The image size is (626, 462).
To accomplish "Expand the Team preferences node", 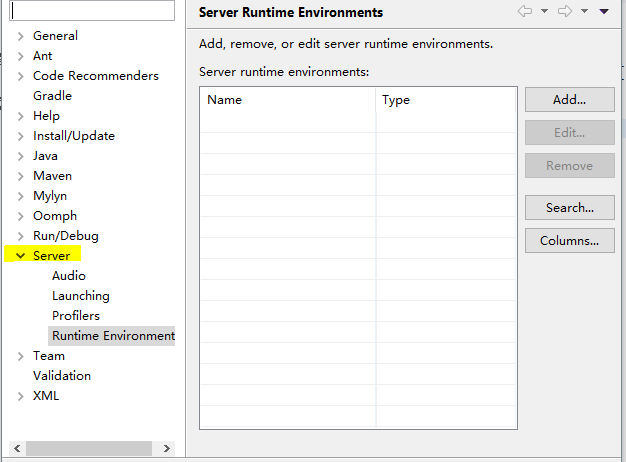I will point(20,356).
